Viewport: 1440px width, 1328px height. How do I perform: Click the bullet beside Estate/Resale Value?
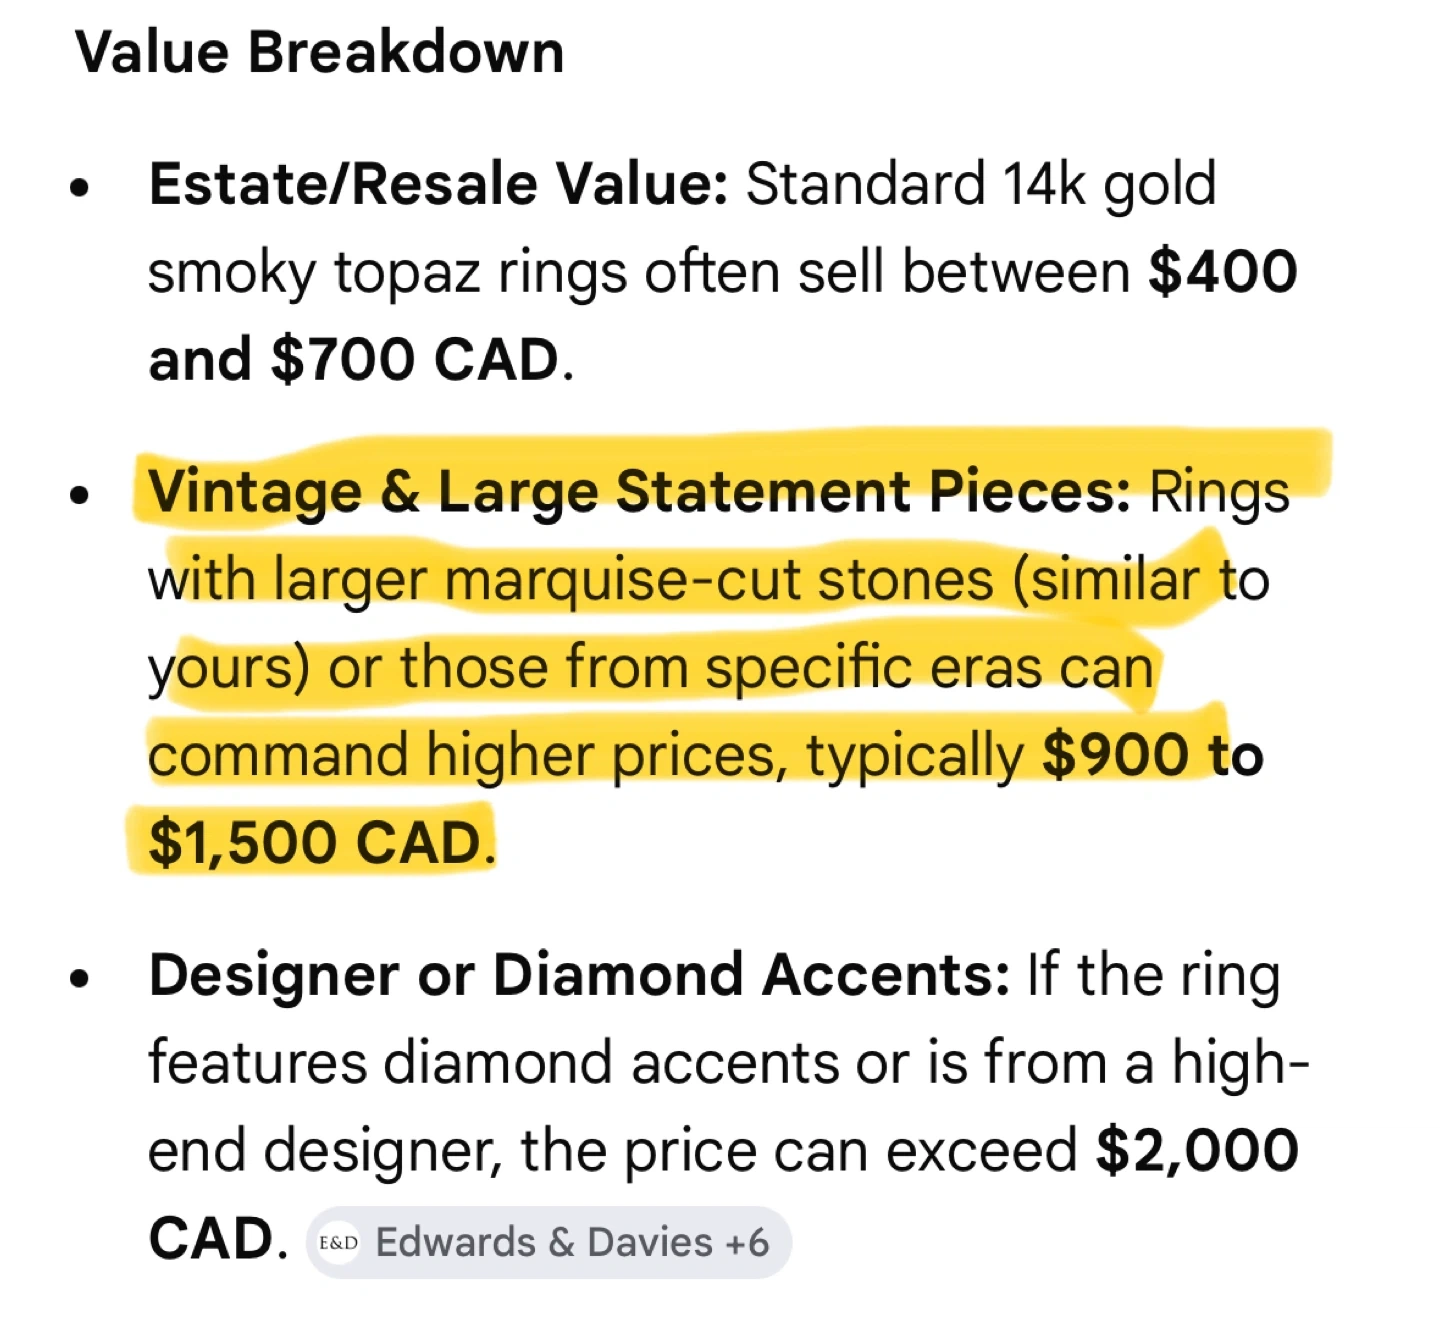(80, 187)
